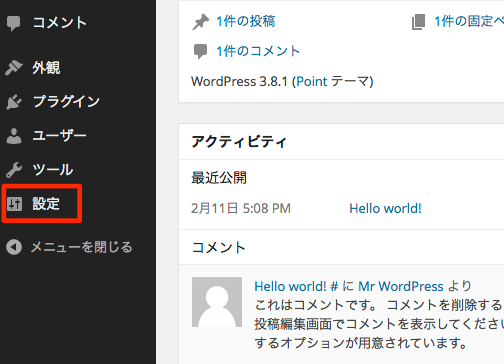Screen dimensions: 504x364
Task: Click the comment bubble icon in sidebar
Action: tap(14, 23)
